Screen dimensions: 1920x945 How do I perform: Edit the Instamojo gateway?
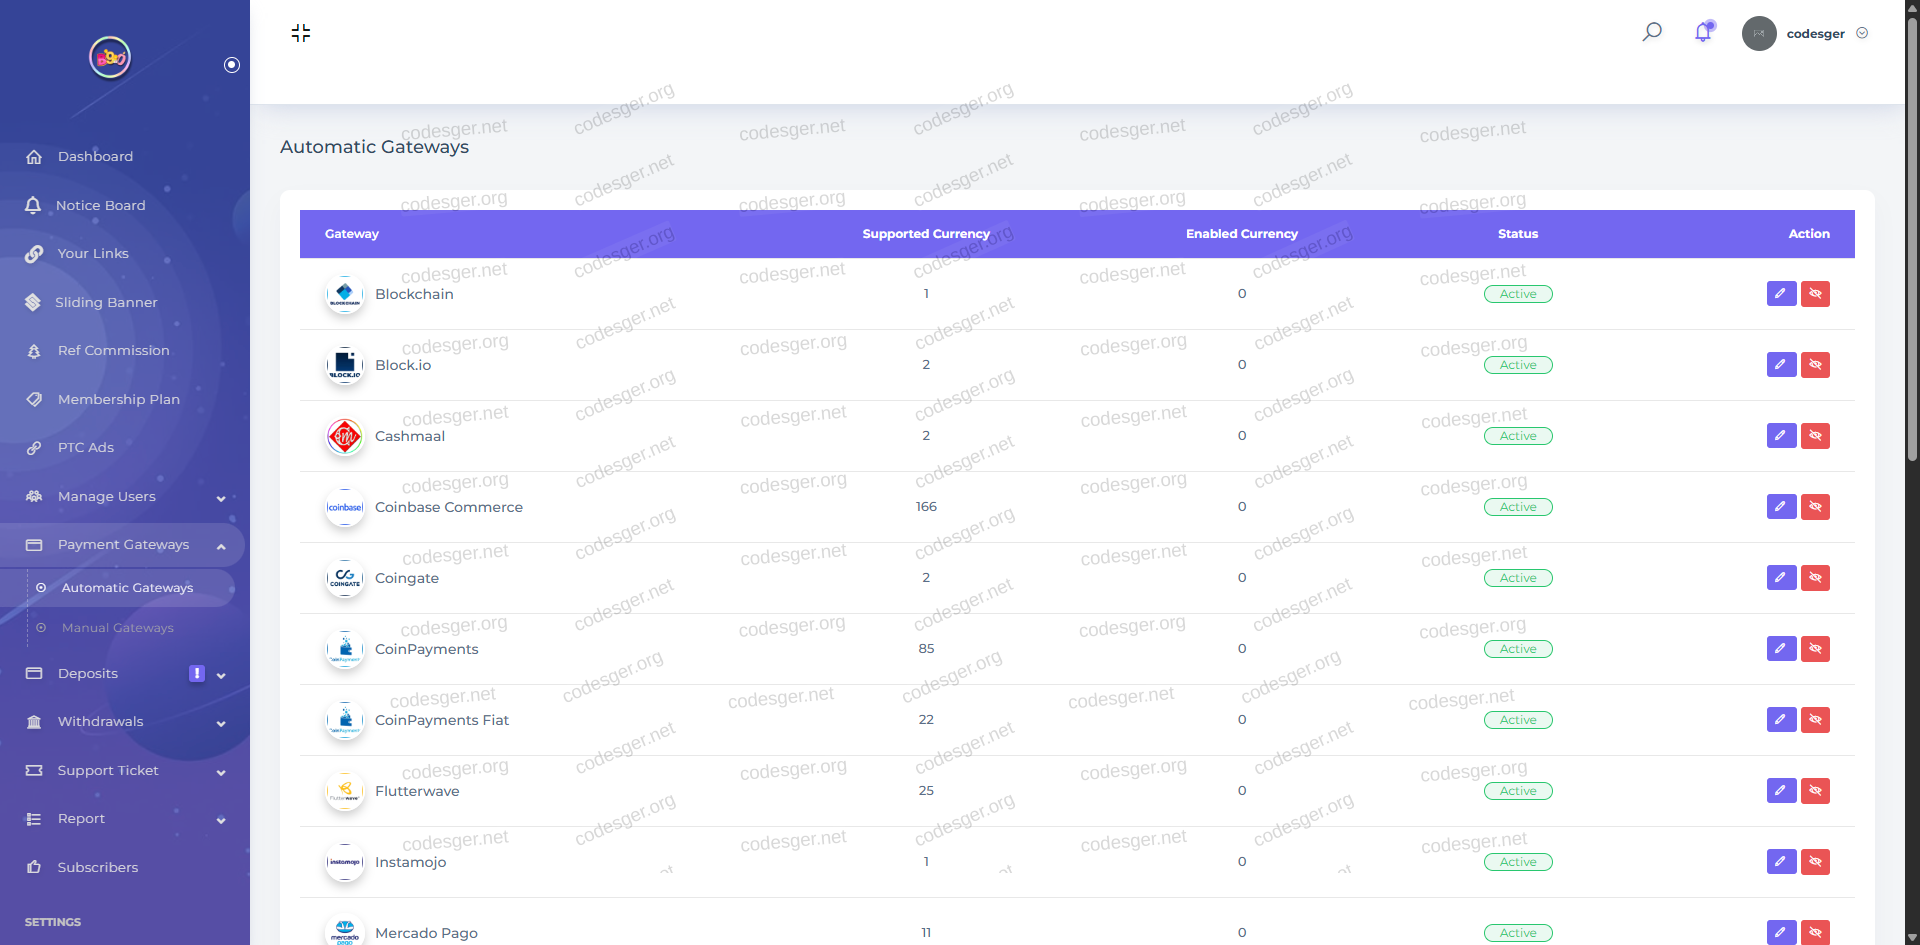tap(1781, 862)
